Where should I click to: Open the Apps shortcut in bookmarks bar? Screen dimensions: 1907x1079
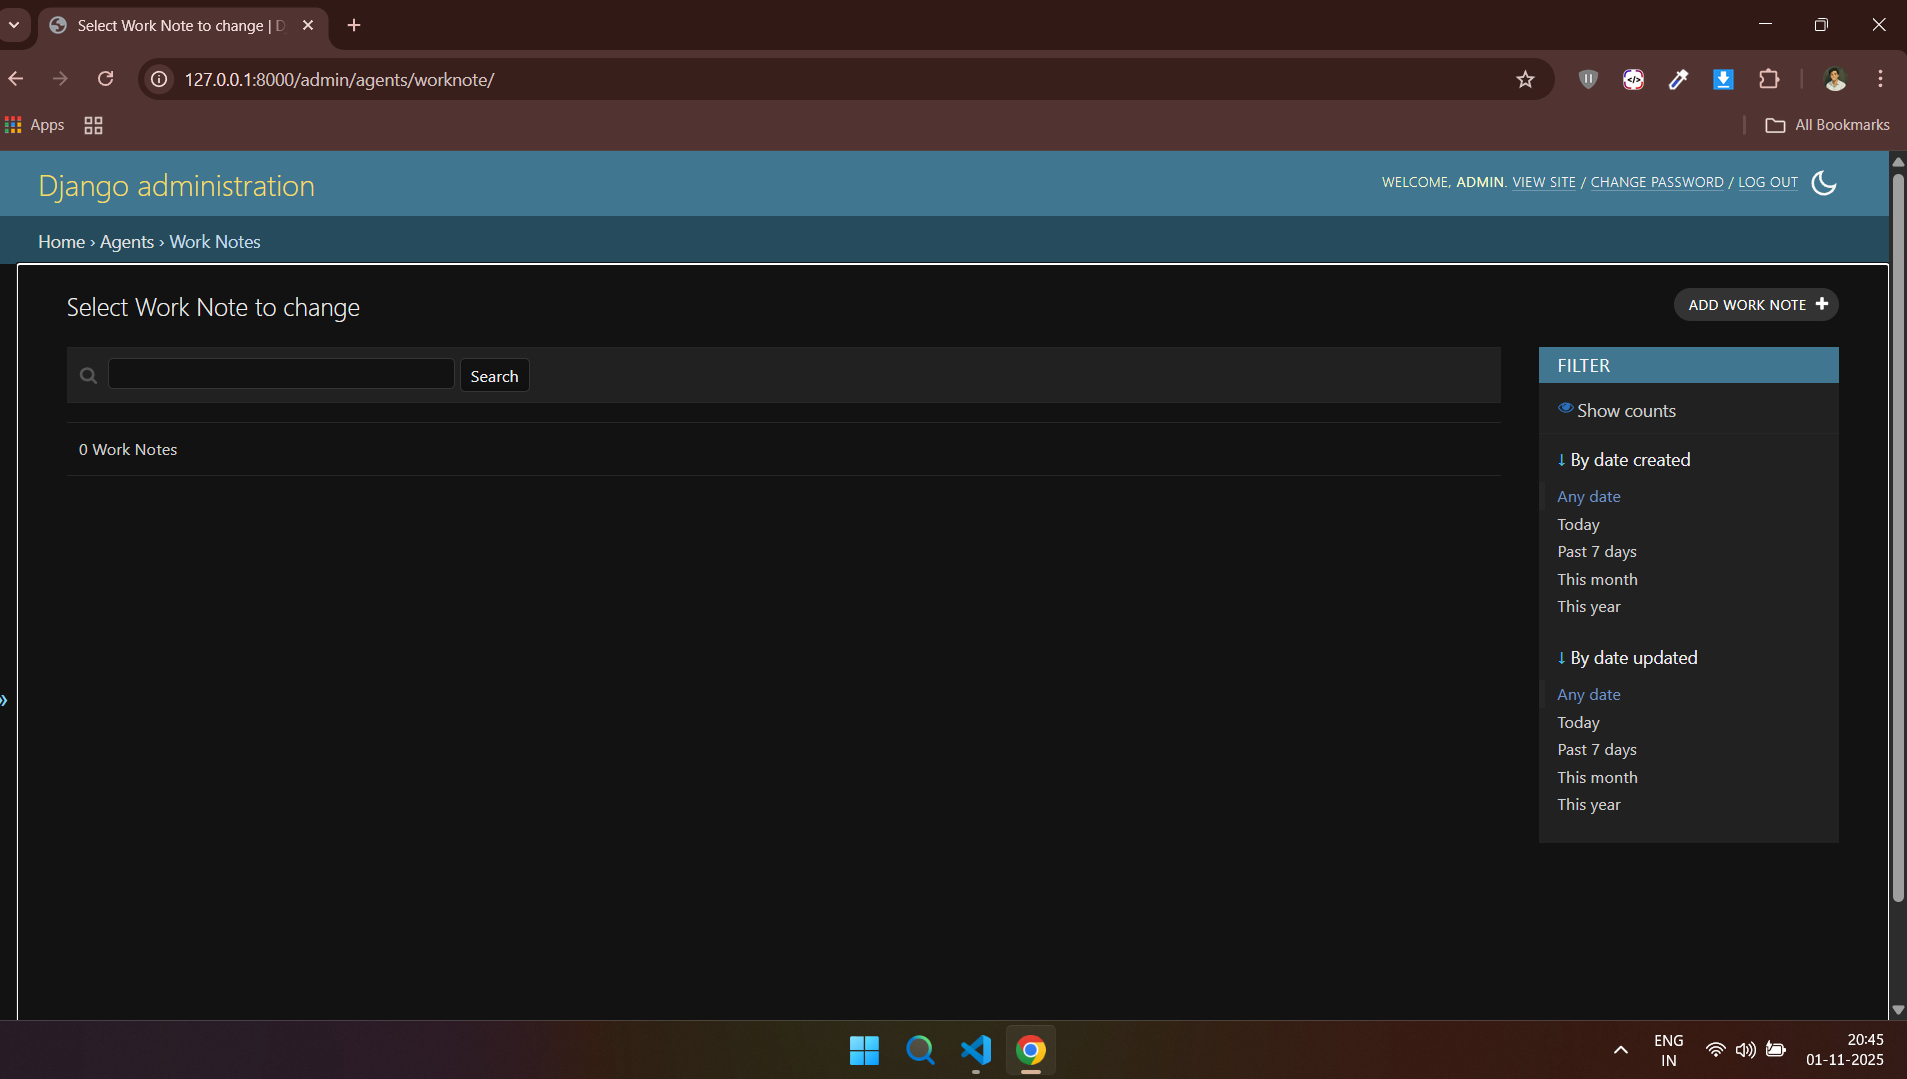point(35,125)
